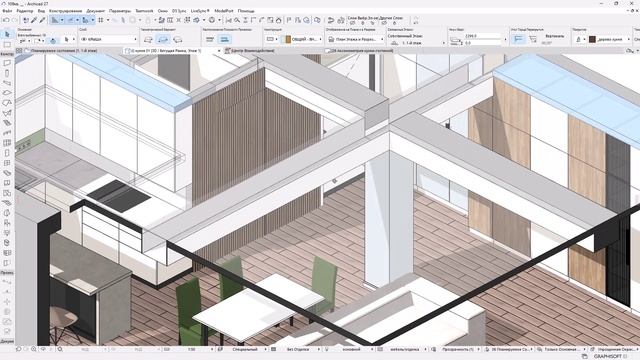The image size is (640, 360).
Task: Select the Marquee tool below the Arrow
Action: (7, 44)
